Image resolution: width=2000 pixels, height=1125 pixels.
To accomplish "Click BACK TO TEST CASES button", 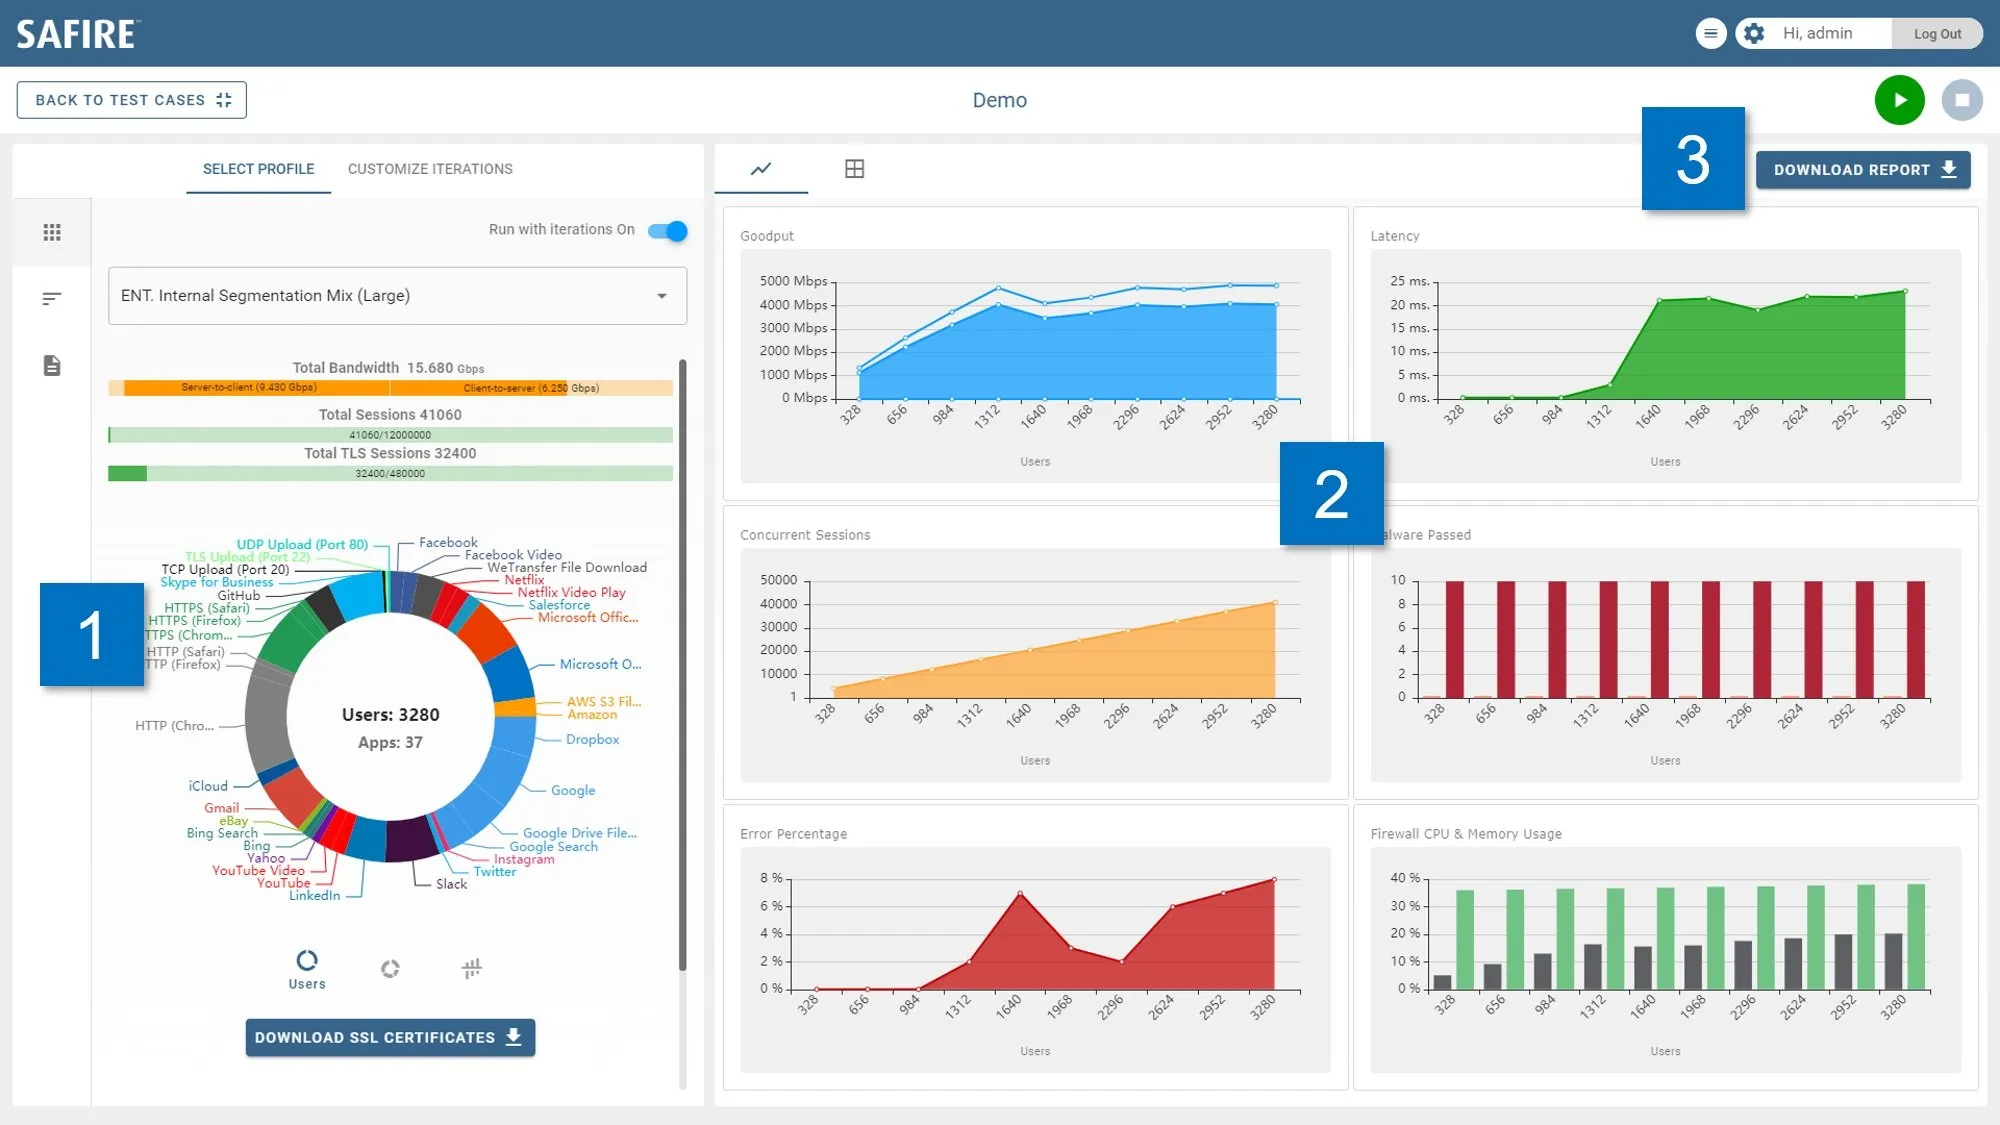I will (x=132, y=100).
